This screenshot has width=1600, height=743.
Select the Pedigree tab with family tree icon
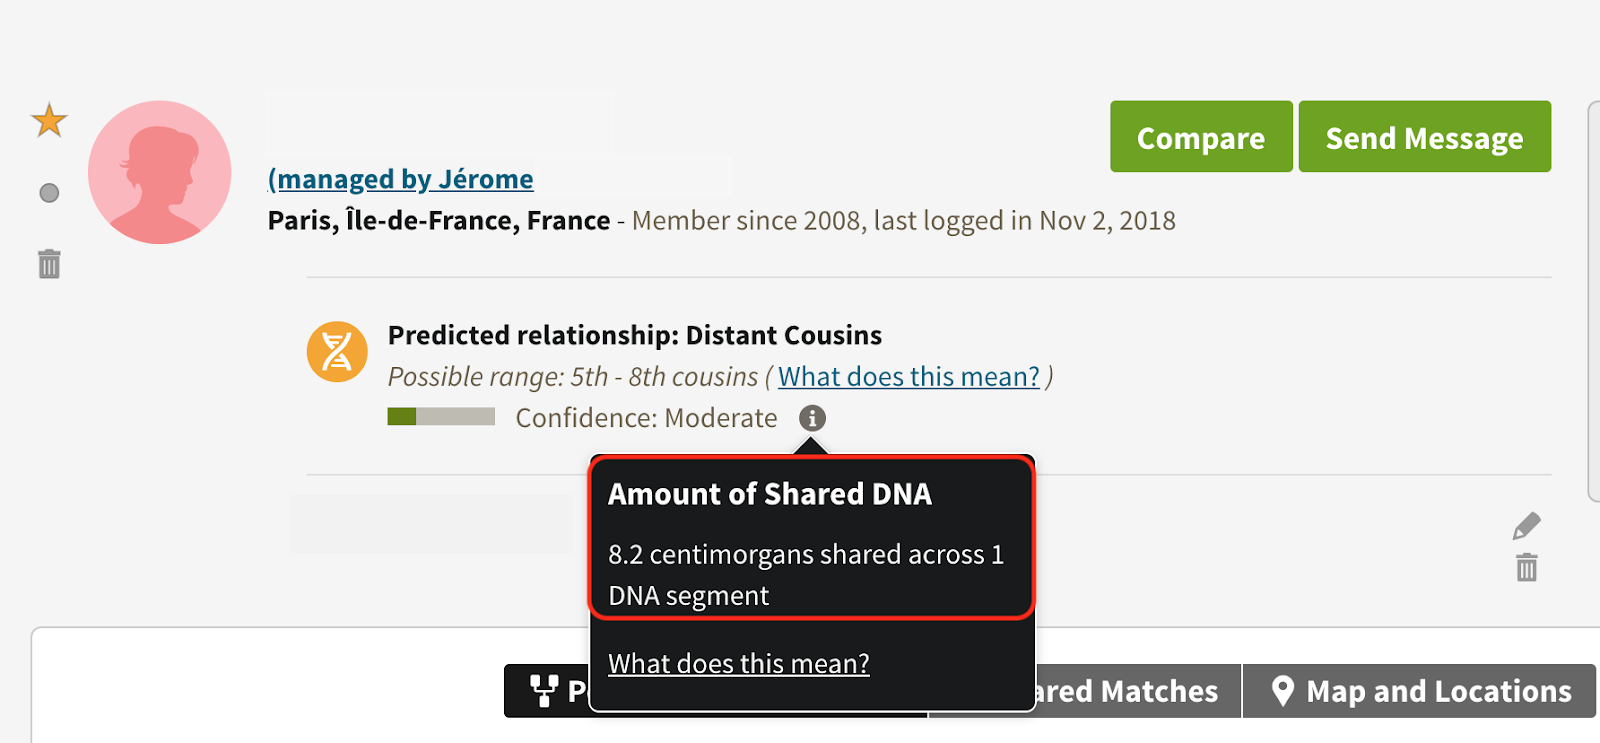[548, 691]
